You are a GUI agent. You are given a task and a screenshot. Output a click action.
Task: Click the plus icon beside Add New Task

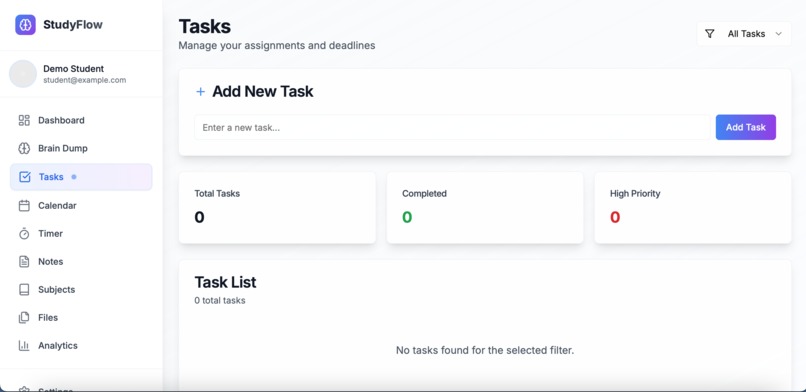[200, 92]
